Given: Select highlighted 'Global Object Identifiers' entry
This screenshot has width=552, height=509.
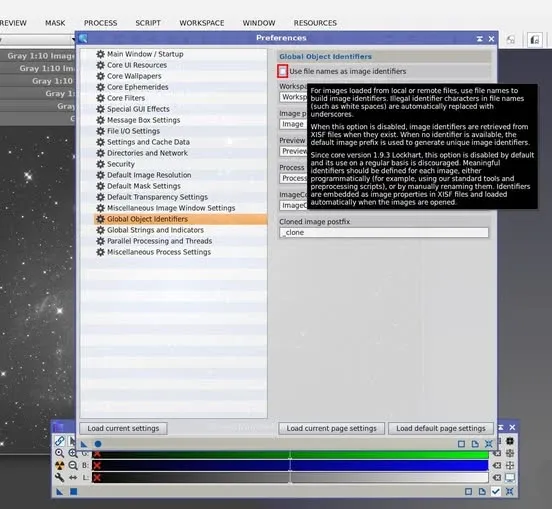Looking at the screenshot, I should click(180, 219).
